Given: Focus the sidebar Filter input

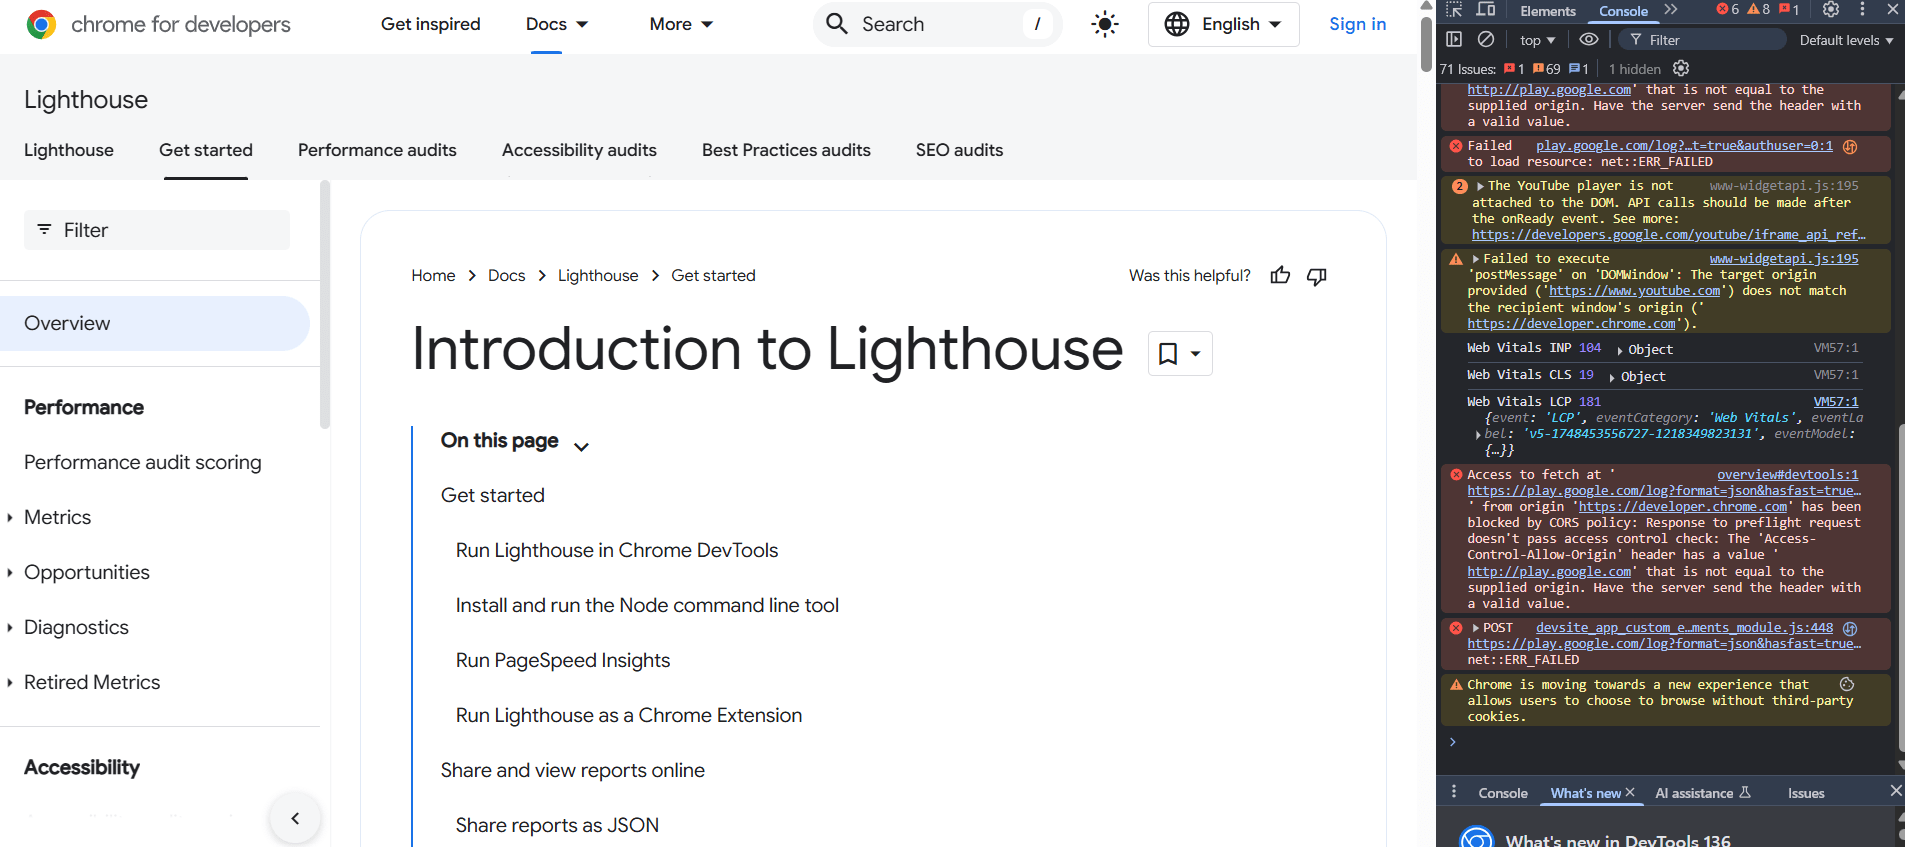Looking at the screenshot, I should (157, 230).
